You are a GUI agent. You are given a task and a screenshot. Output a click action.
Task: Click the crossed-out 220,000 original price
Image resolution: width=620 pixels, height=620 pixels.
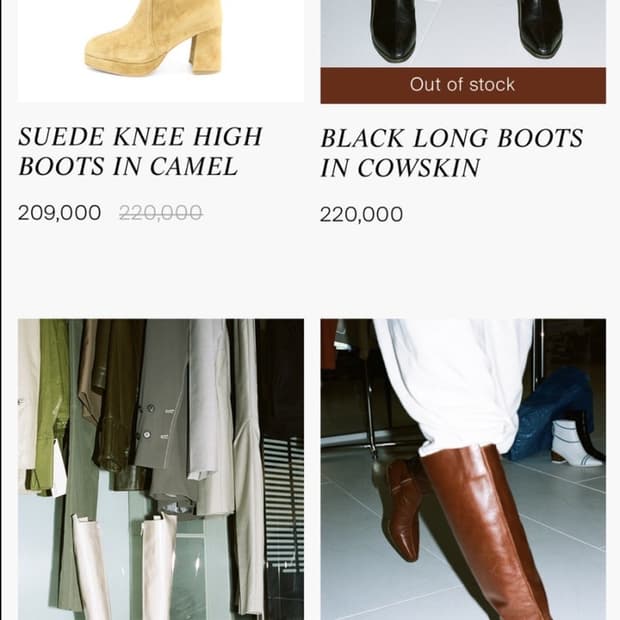point(161,213)
